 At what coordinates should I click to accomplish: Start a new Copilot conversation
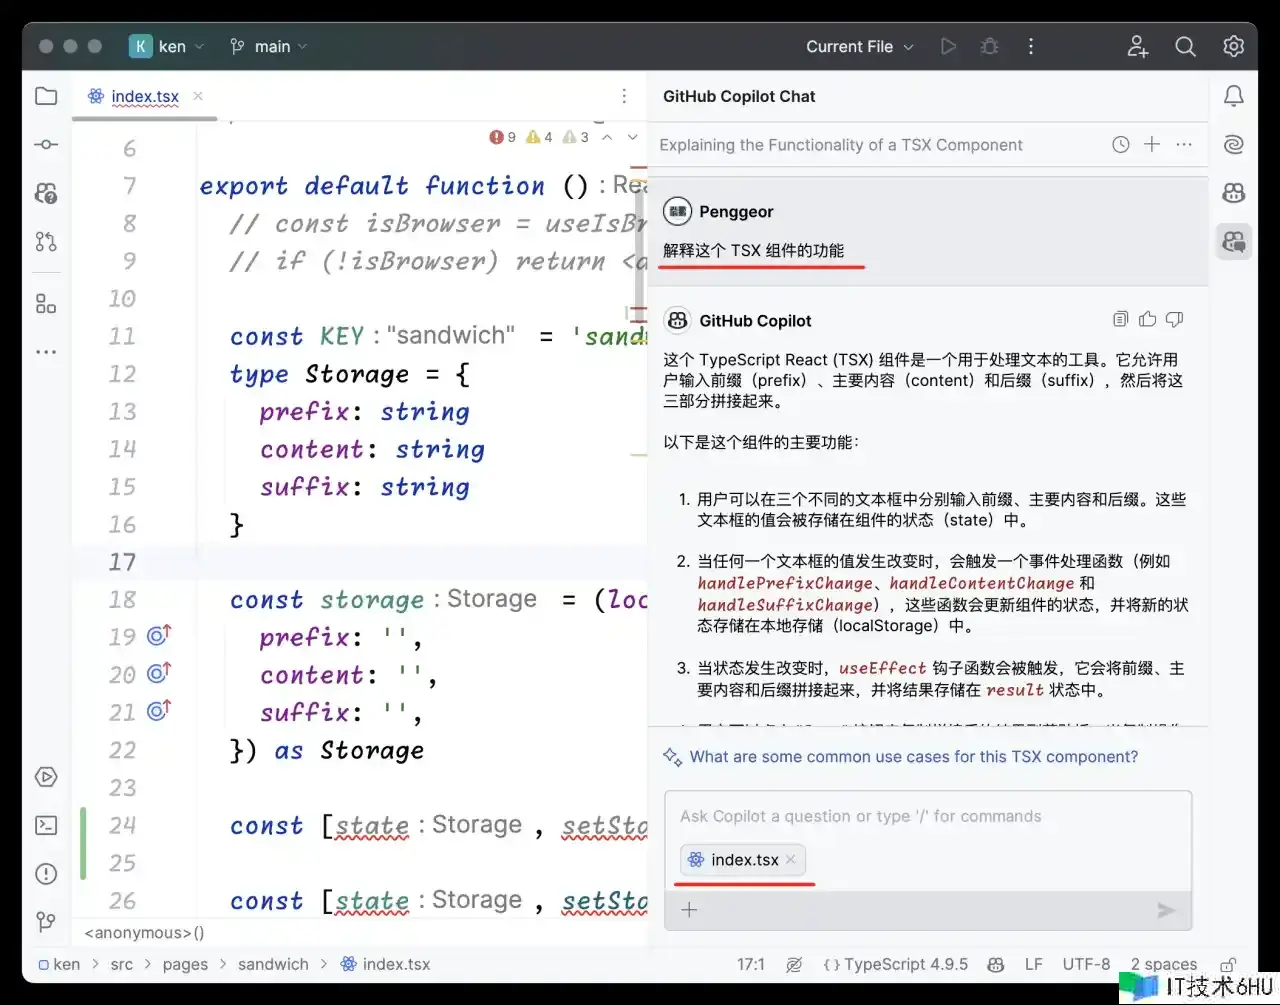[x=1152, y=145]
